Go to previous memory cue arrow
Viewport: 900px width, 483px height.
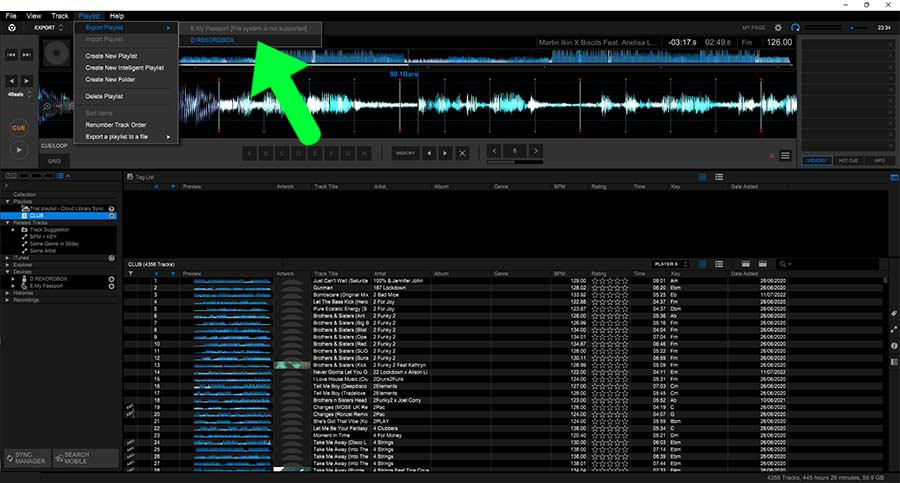[x=429, y=153]
